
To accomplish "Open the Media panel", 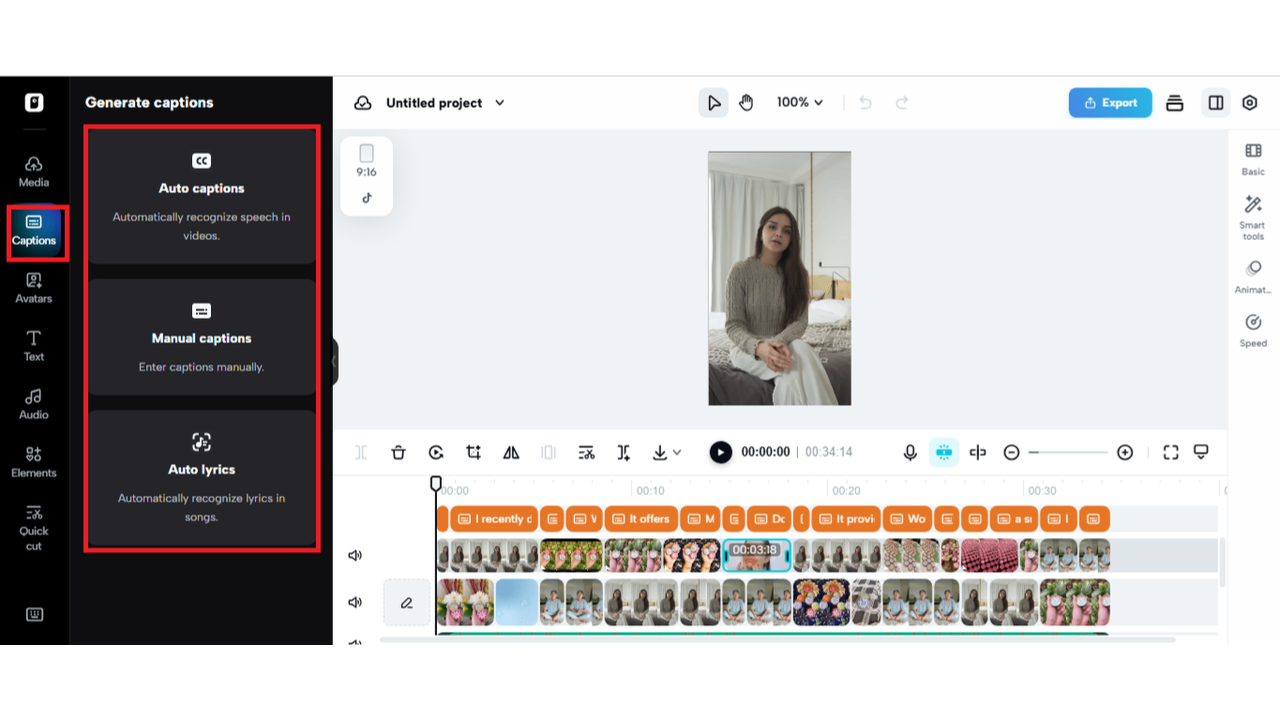I will pos(34,171).
